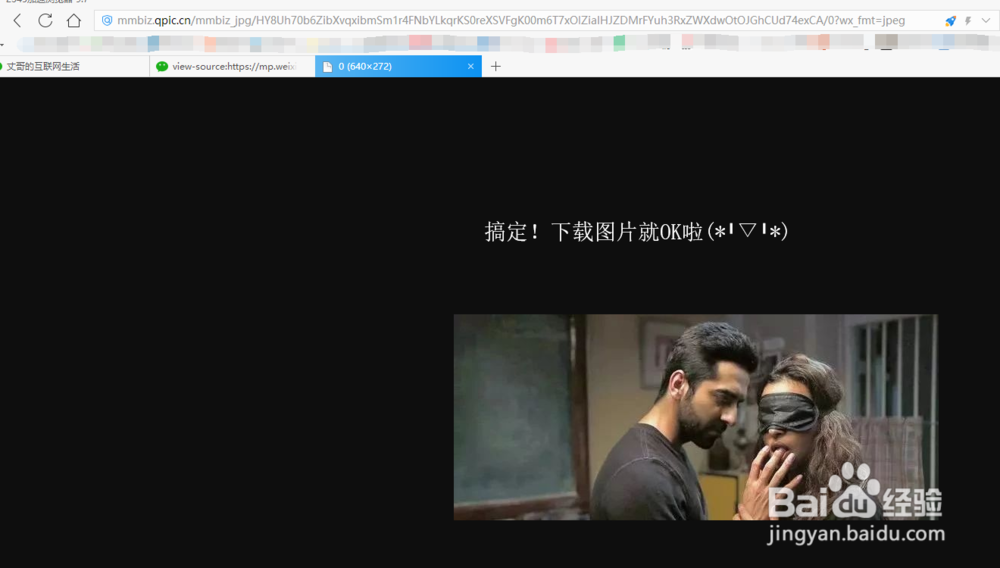The image size is (1000, 568).
Task: Go back with the browser back arrow
Action: 17,20
